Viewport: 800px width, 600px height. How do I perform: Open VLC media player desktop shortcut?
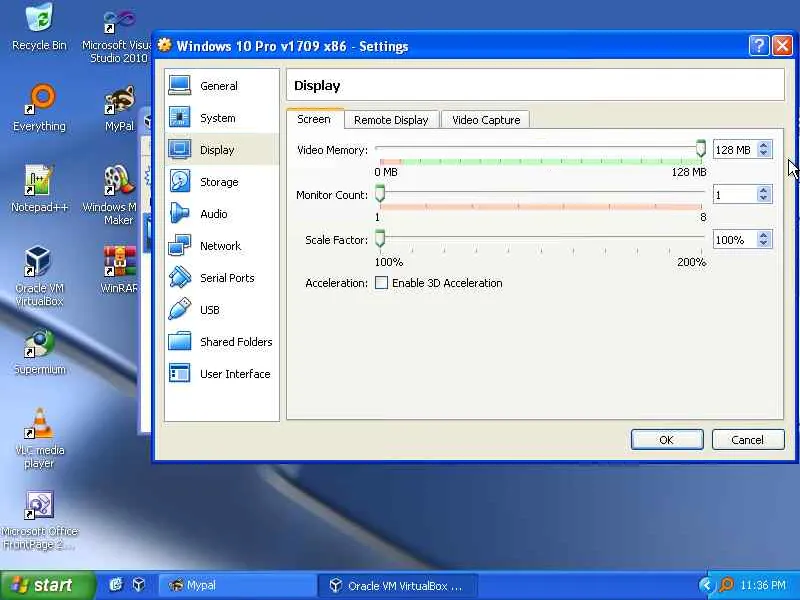point(38,423)
